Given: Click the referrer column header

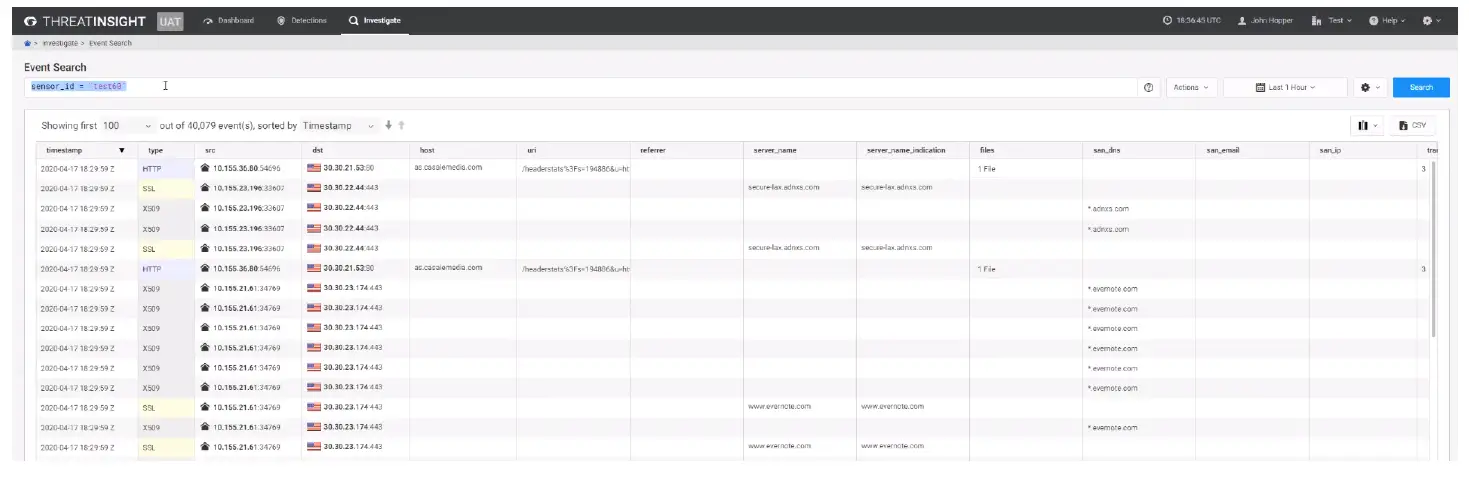Looking at the screenshot, I should pos(686,150).
